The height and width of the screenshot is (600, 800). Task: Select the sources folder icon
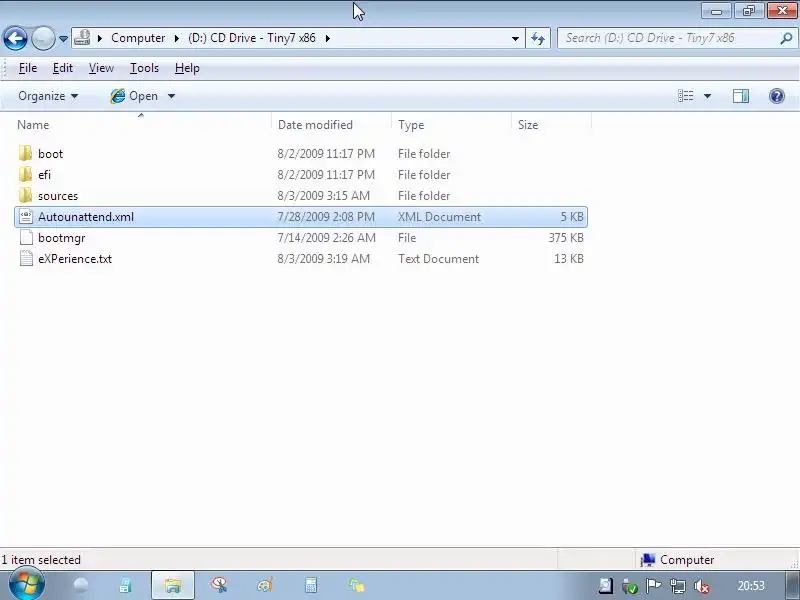pos(26,195)
